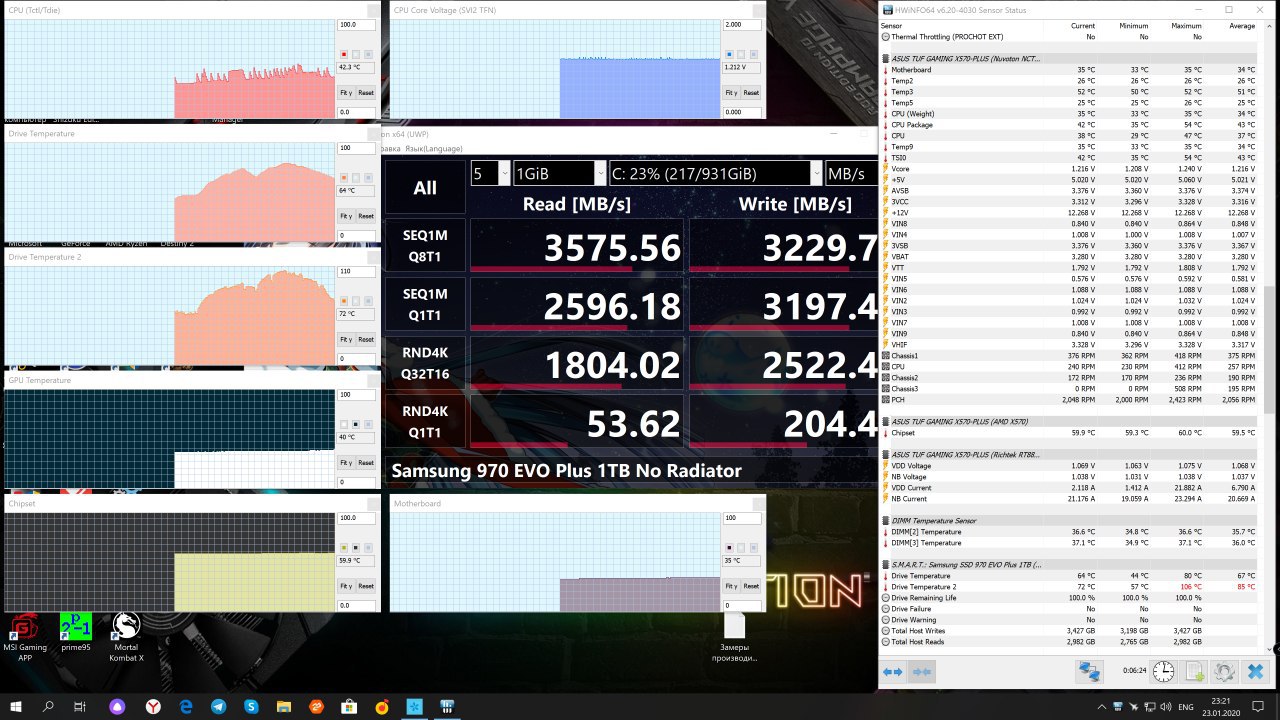Open Task View from the taskbar
This screenshot has width=1280, height=720.
click(x=80, y=706)
